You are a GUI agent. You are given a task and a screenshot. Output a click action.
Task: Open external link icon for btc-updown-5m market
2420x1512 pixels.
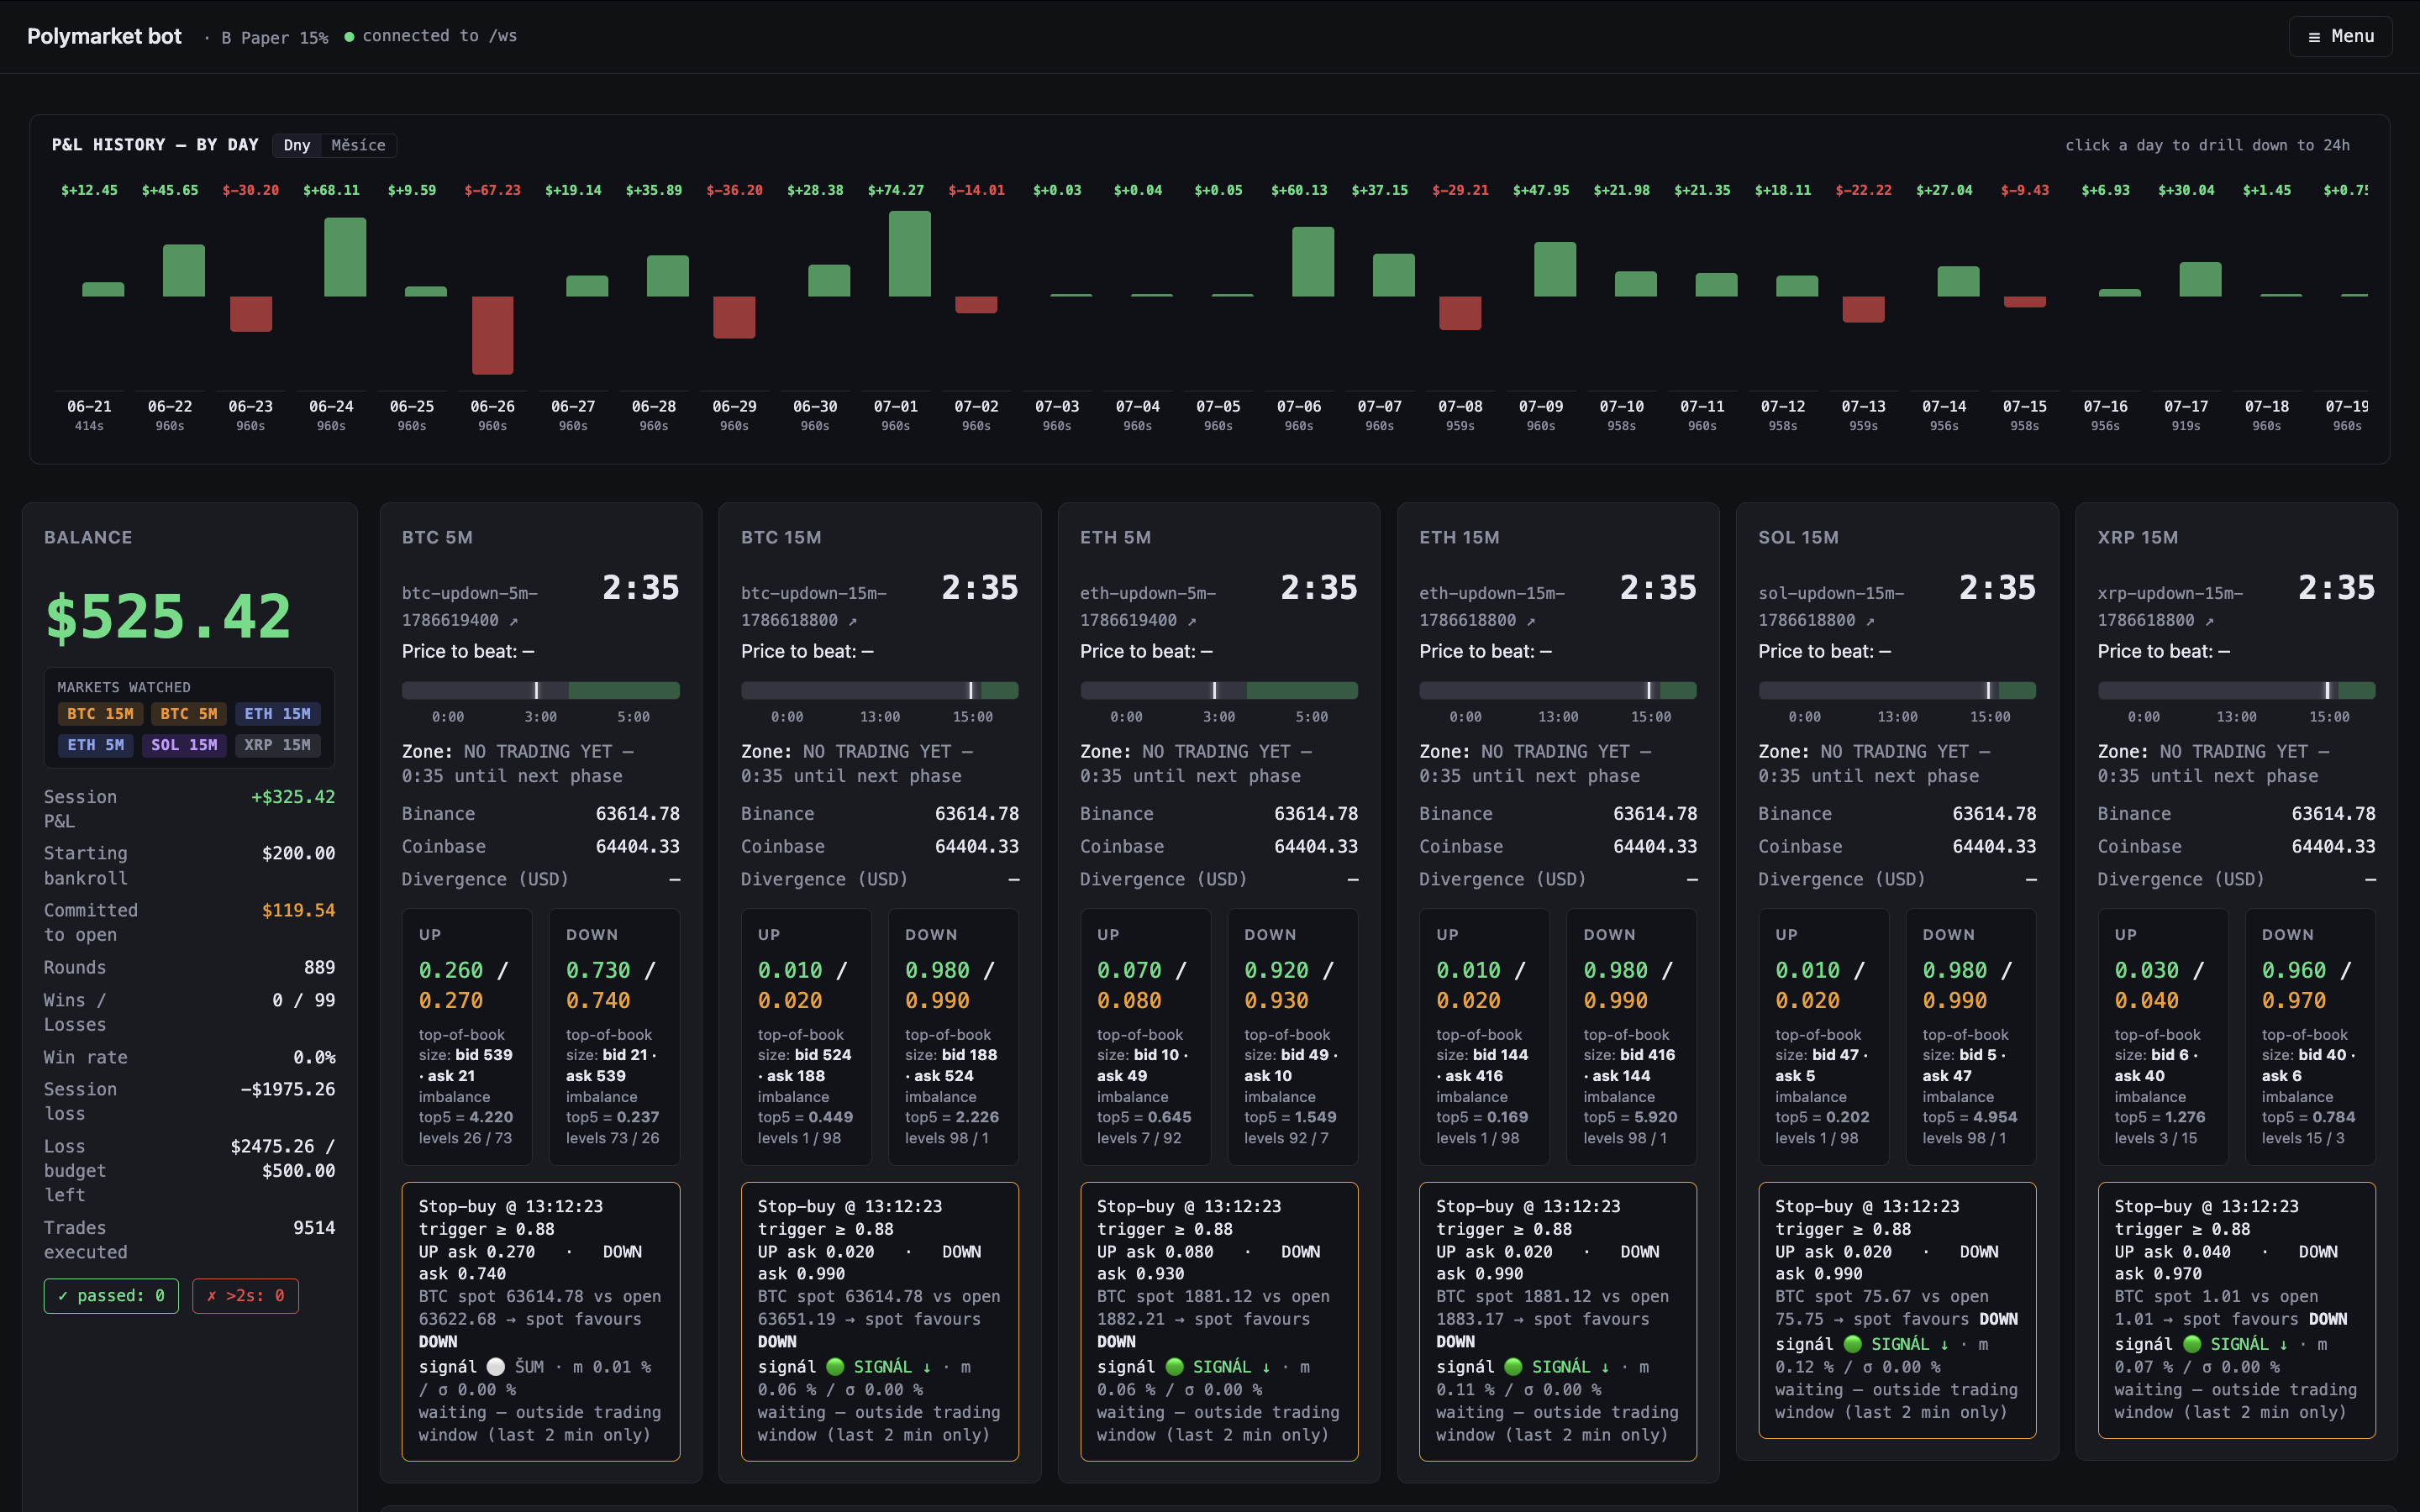click(514, 621)
